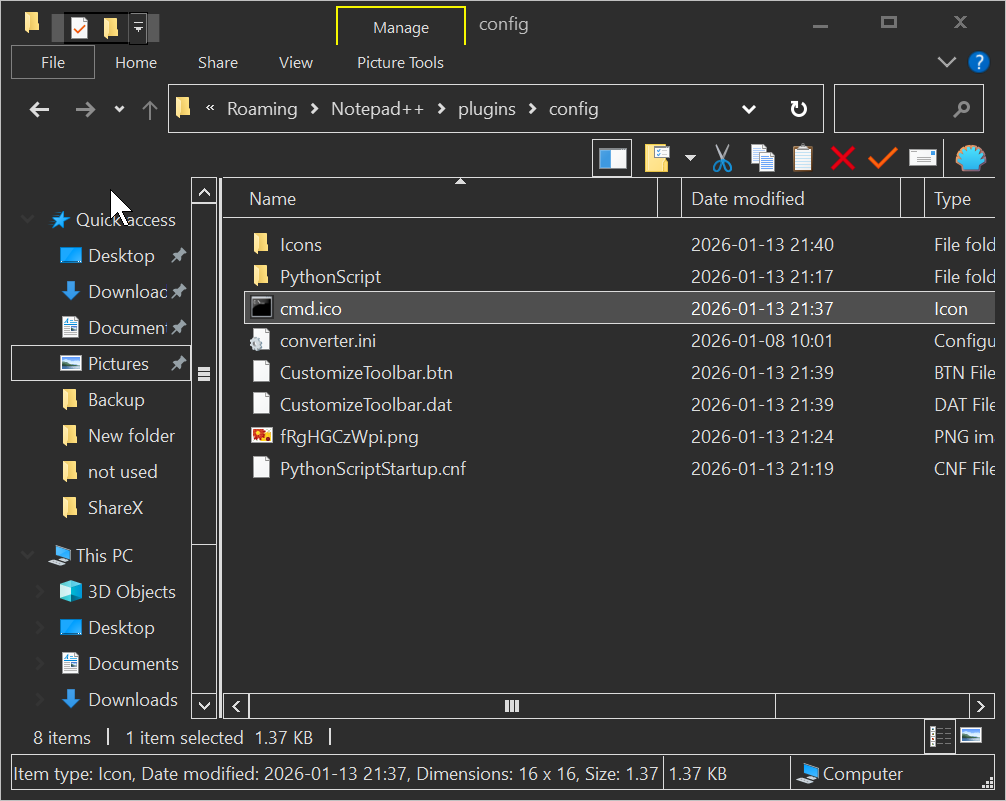Viewport: 1006px width, 801px height.
Task: Click the orange checkmark Properties icon
Action: [x=882, y=158]
